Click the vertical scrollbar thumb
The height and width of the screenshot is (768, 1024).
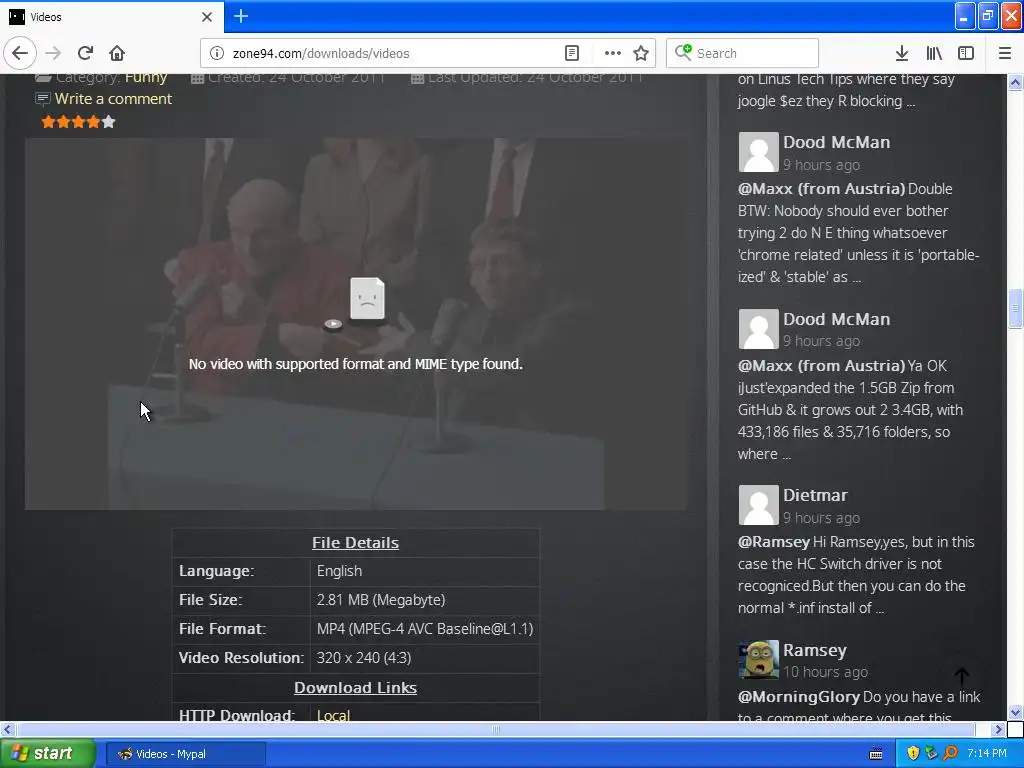click(1015, 308)
